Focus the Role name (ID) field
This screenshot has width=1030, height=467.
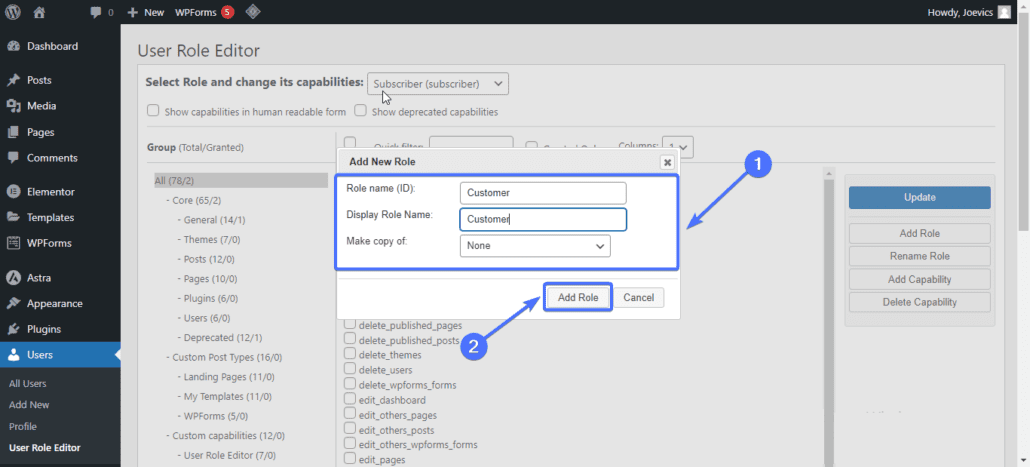tap(543, 193)
